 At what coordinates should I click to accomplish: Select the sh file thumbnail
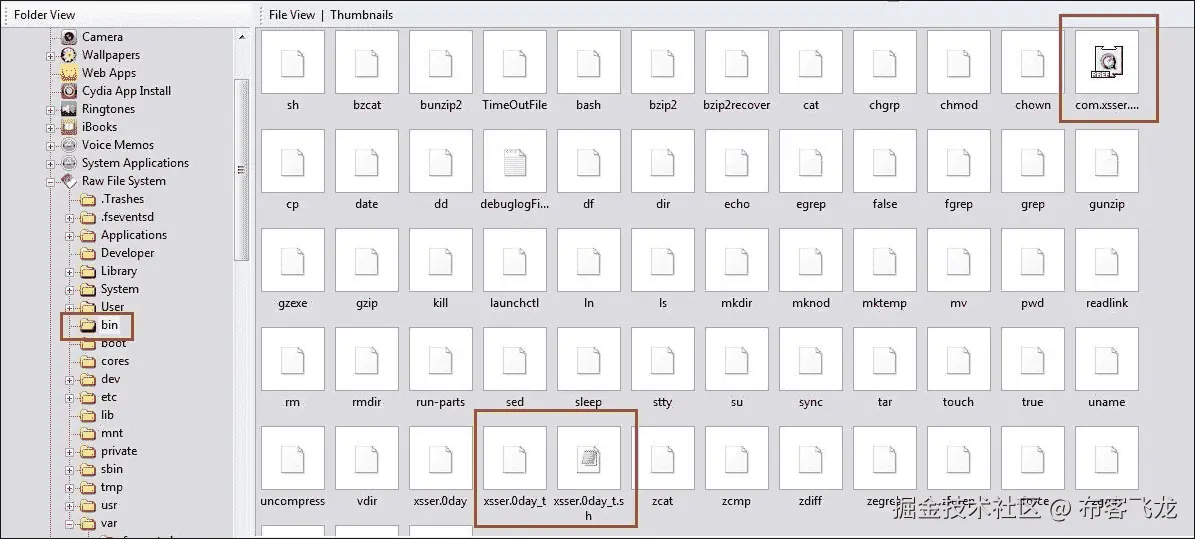293,63
